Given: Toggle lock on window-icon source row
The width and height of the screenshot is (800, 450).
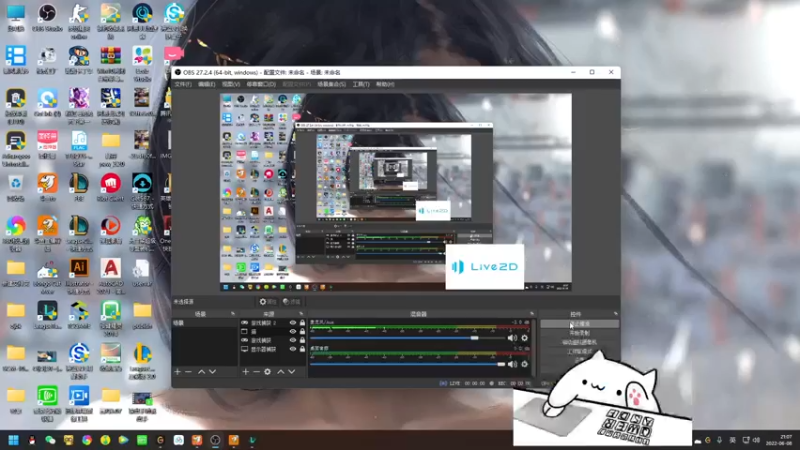Looking at the screenshot, I should [302, 331].
